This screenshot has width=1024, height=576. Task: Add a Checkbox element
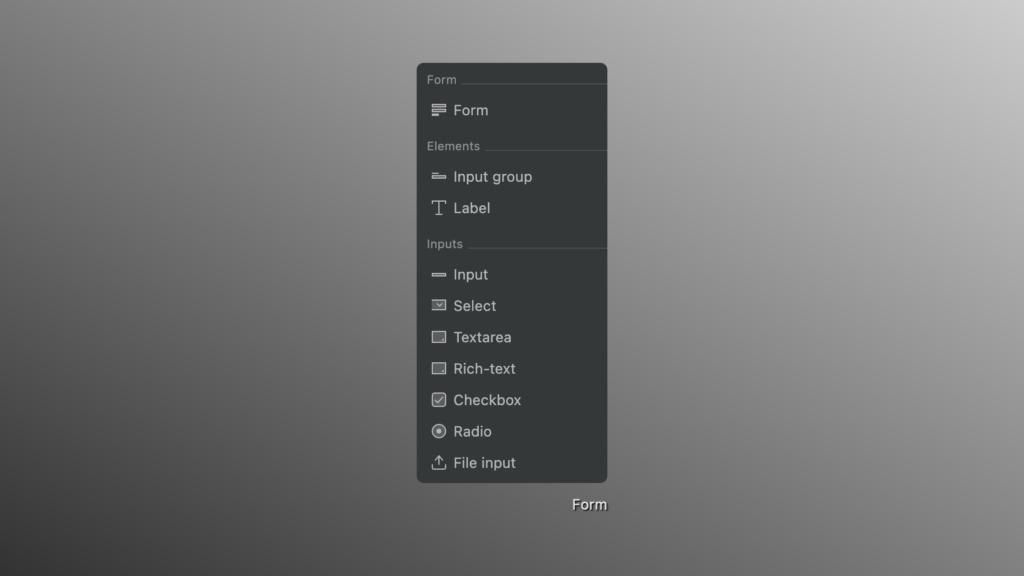coord(512,400)
